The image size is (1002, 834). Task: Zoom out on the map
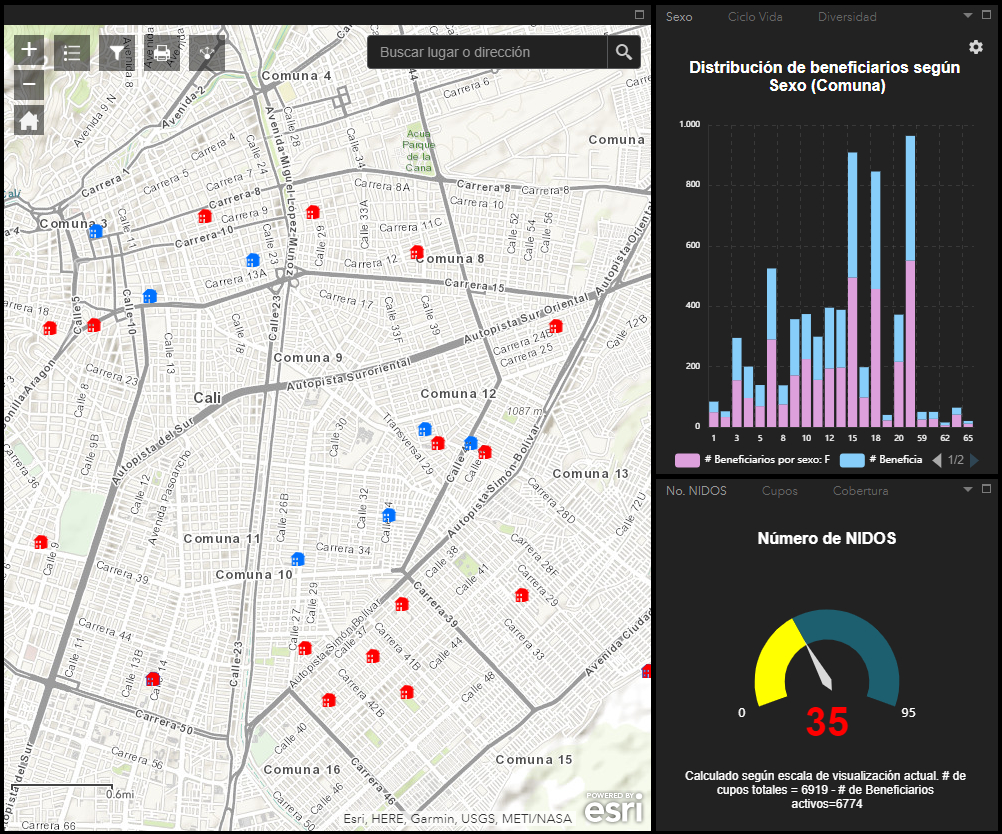click(x=29, y=84)
